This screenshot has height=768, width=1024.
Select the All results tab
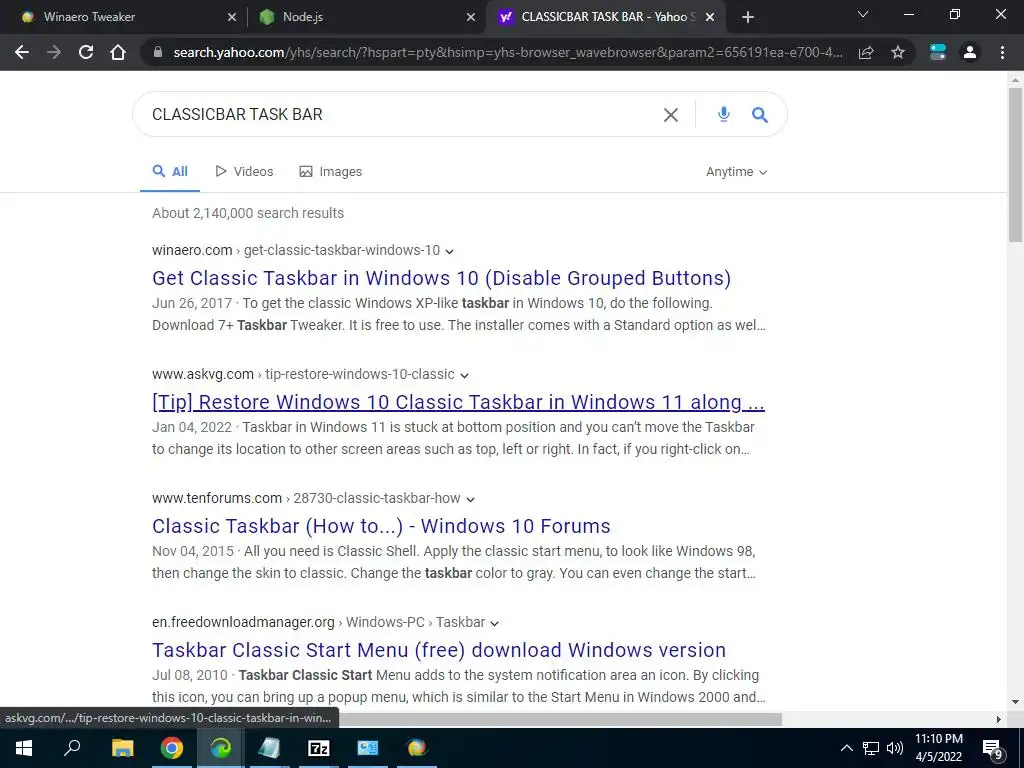pyautogui.click(x=170, y=172)
